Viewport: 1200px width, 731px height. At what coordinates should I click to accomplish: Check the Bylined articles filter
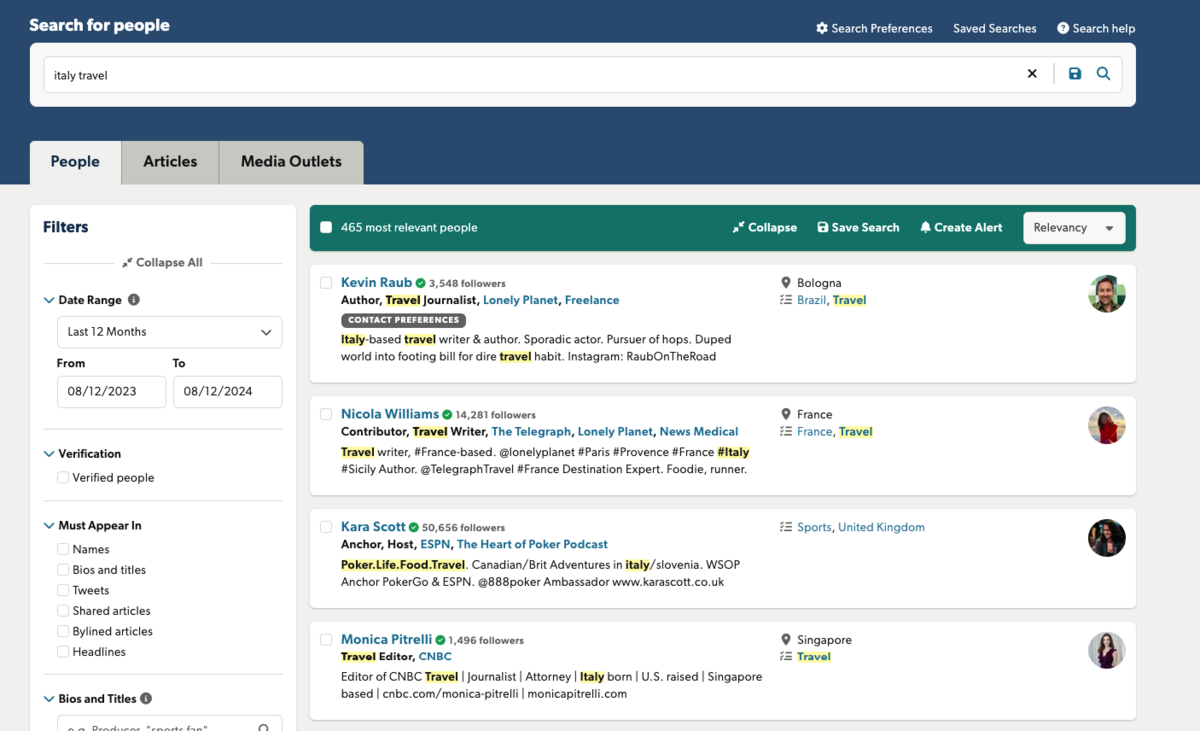pos(63,631)
